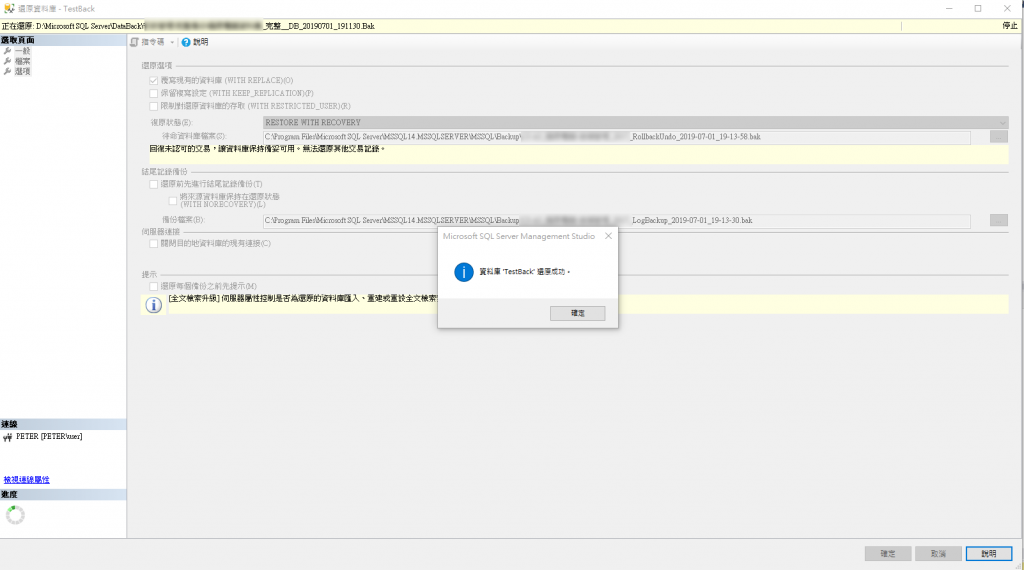Image resolution: width=1024 pixels, height=570 pixels.
Task: Toggle WITH RESTRICTED_USER checkbox
Action: point(153,106)
